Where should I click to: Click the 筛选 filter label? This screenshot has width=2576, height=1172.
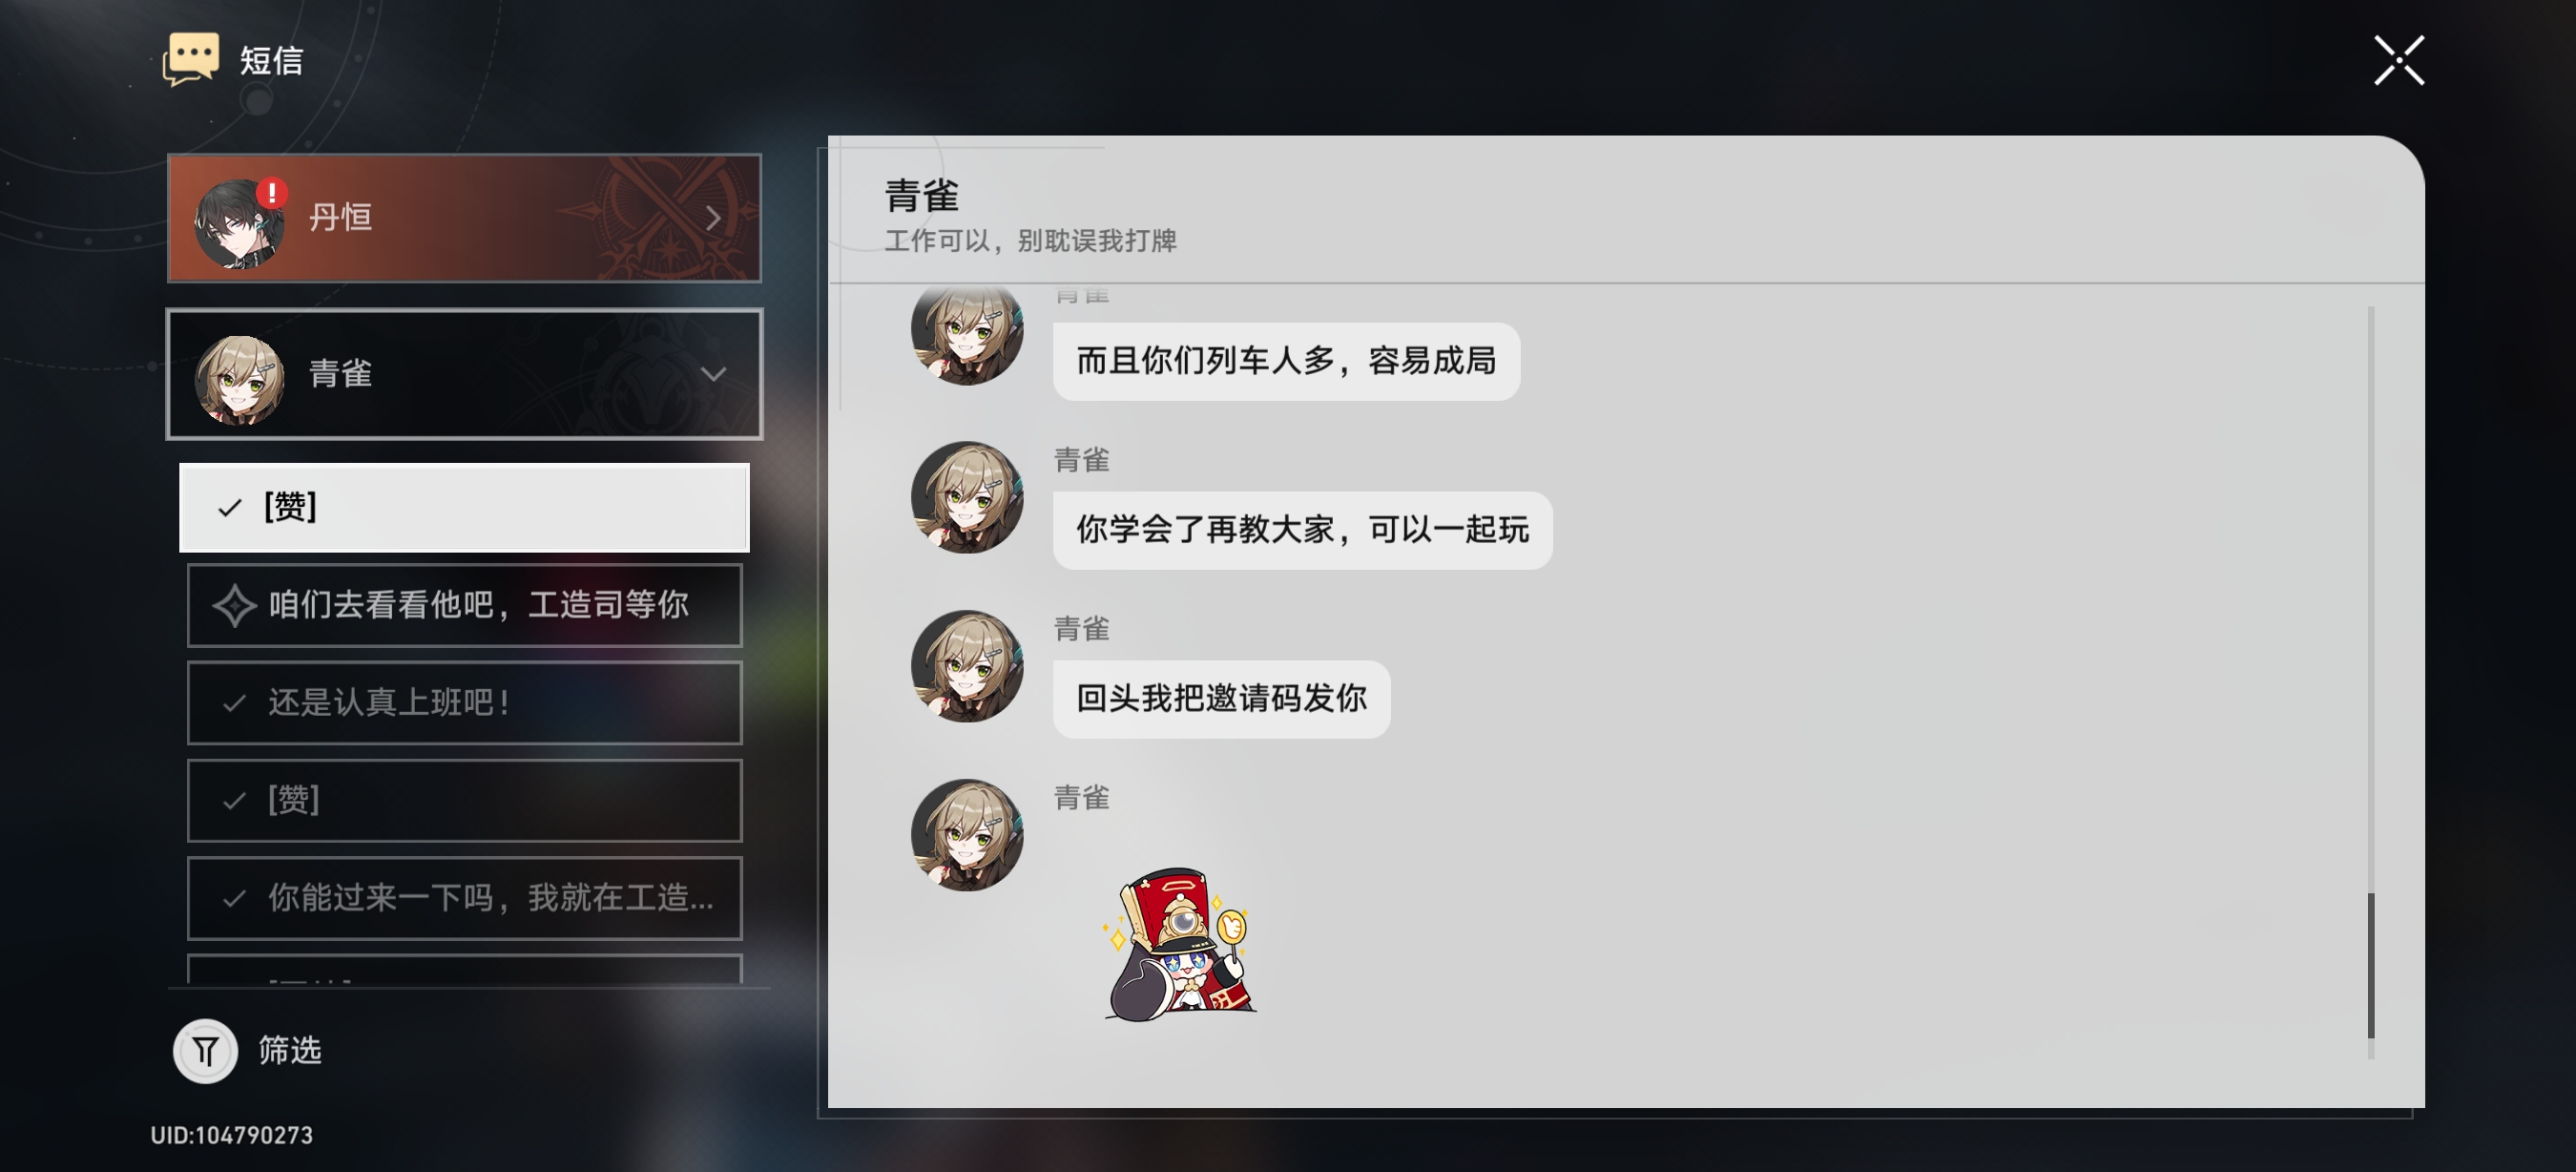pos(290,1050)
